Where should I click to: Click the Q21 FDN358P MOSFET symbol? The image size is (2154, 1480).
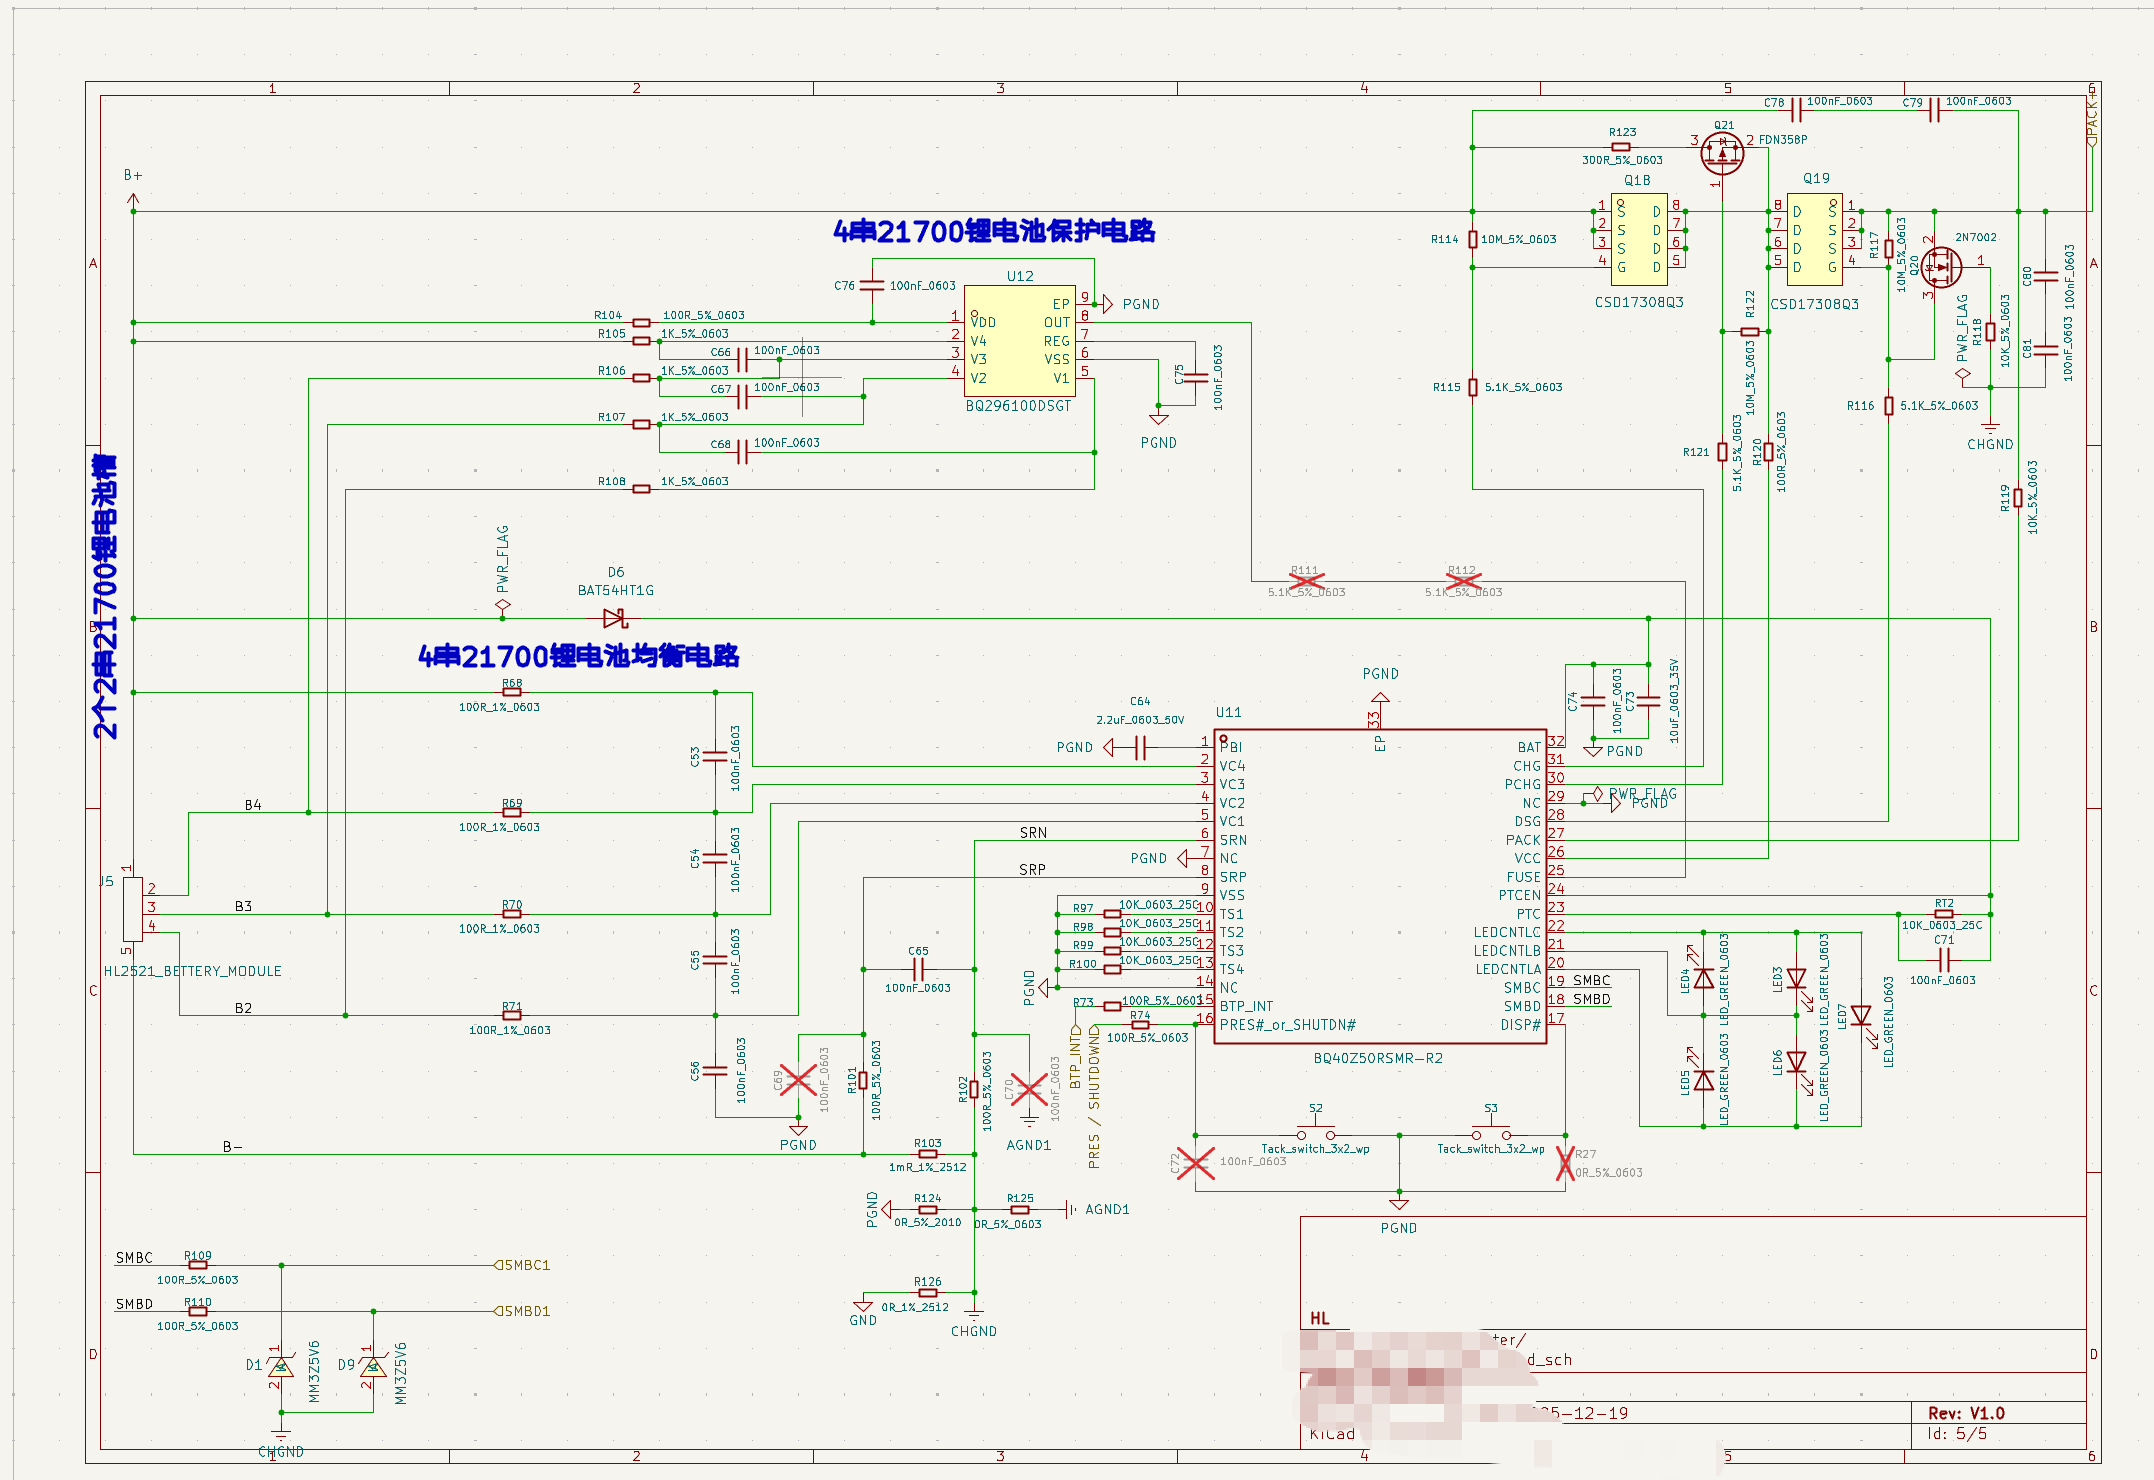(x=1722, y=153)
